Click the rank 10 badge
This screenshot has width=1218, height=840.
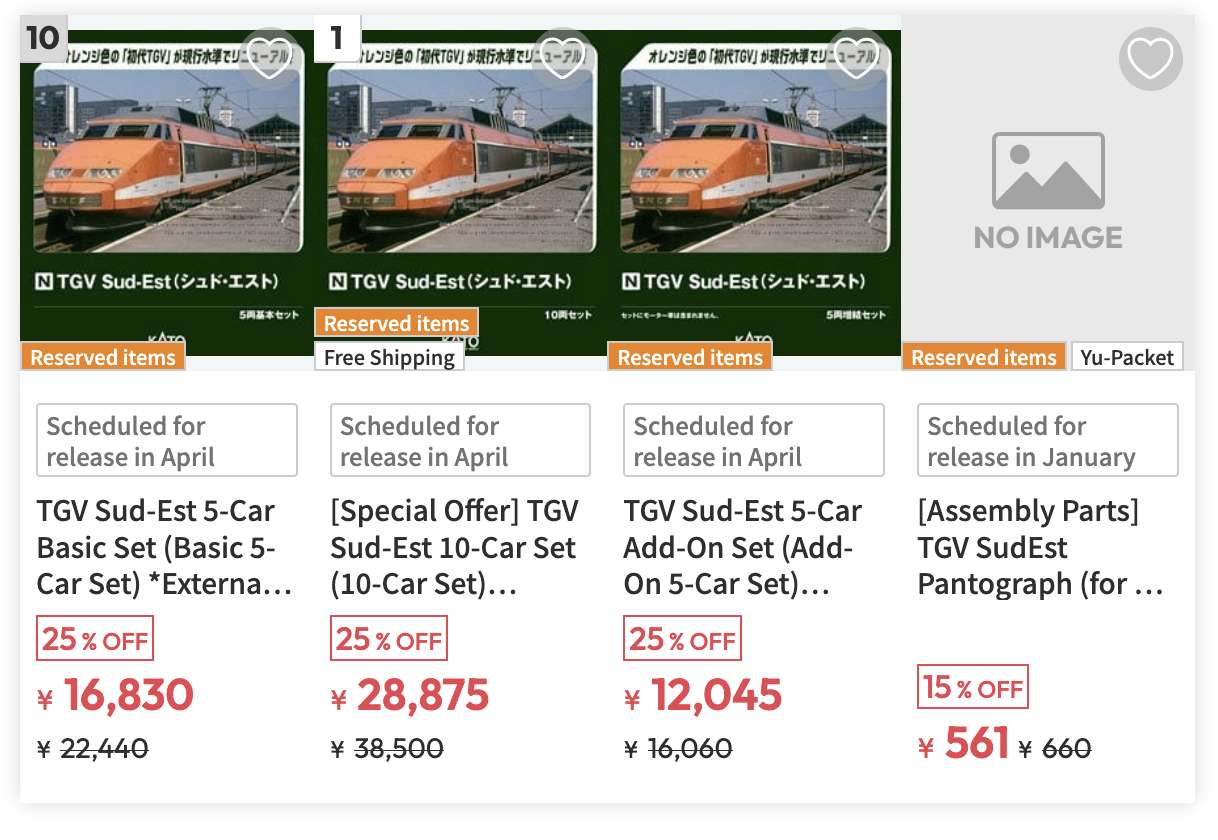(43, 38)
